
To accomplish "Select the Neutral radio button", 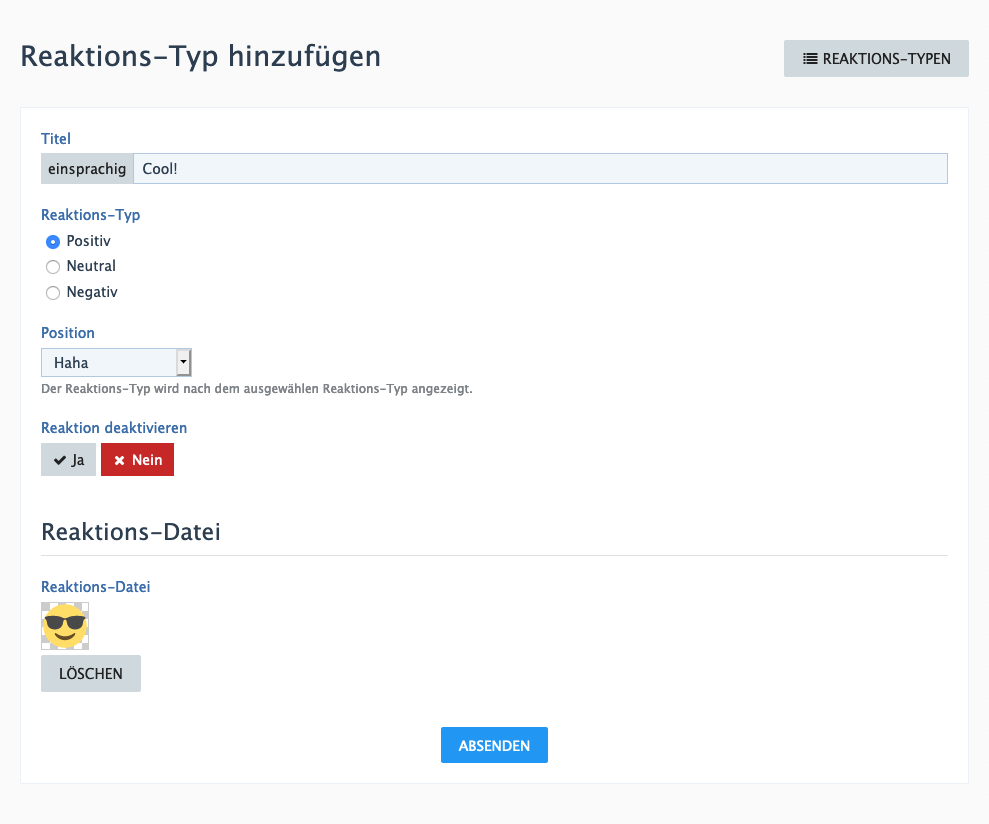I will point(53,267).
